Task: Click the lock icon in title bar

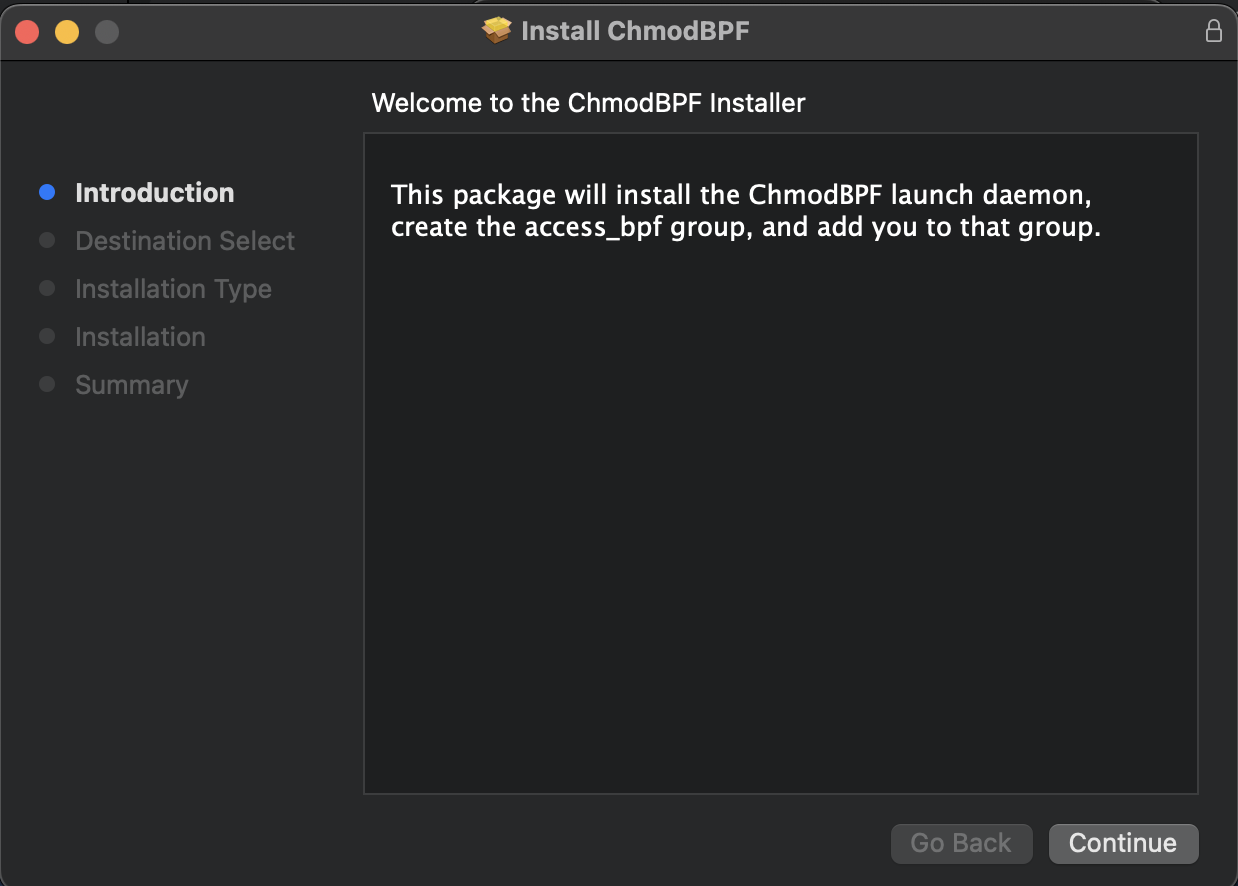Action: point(1213,31)
